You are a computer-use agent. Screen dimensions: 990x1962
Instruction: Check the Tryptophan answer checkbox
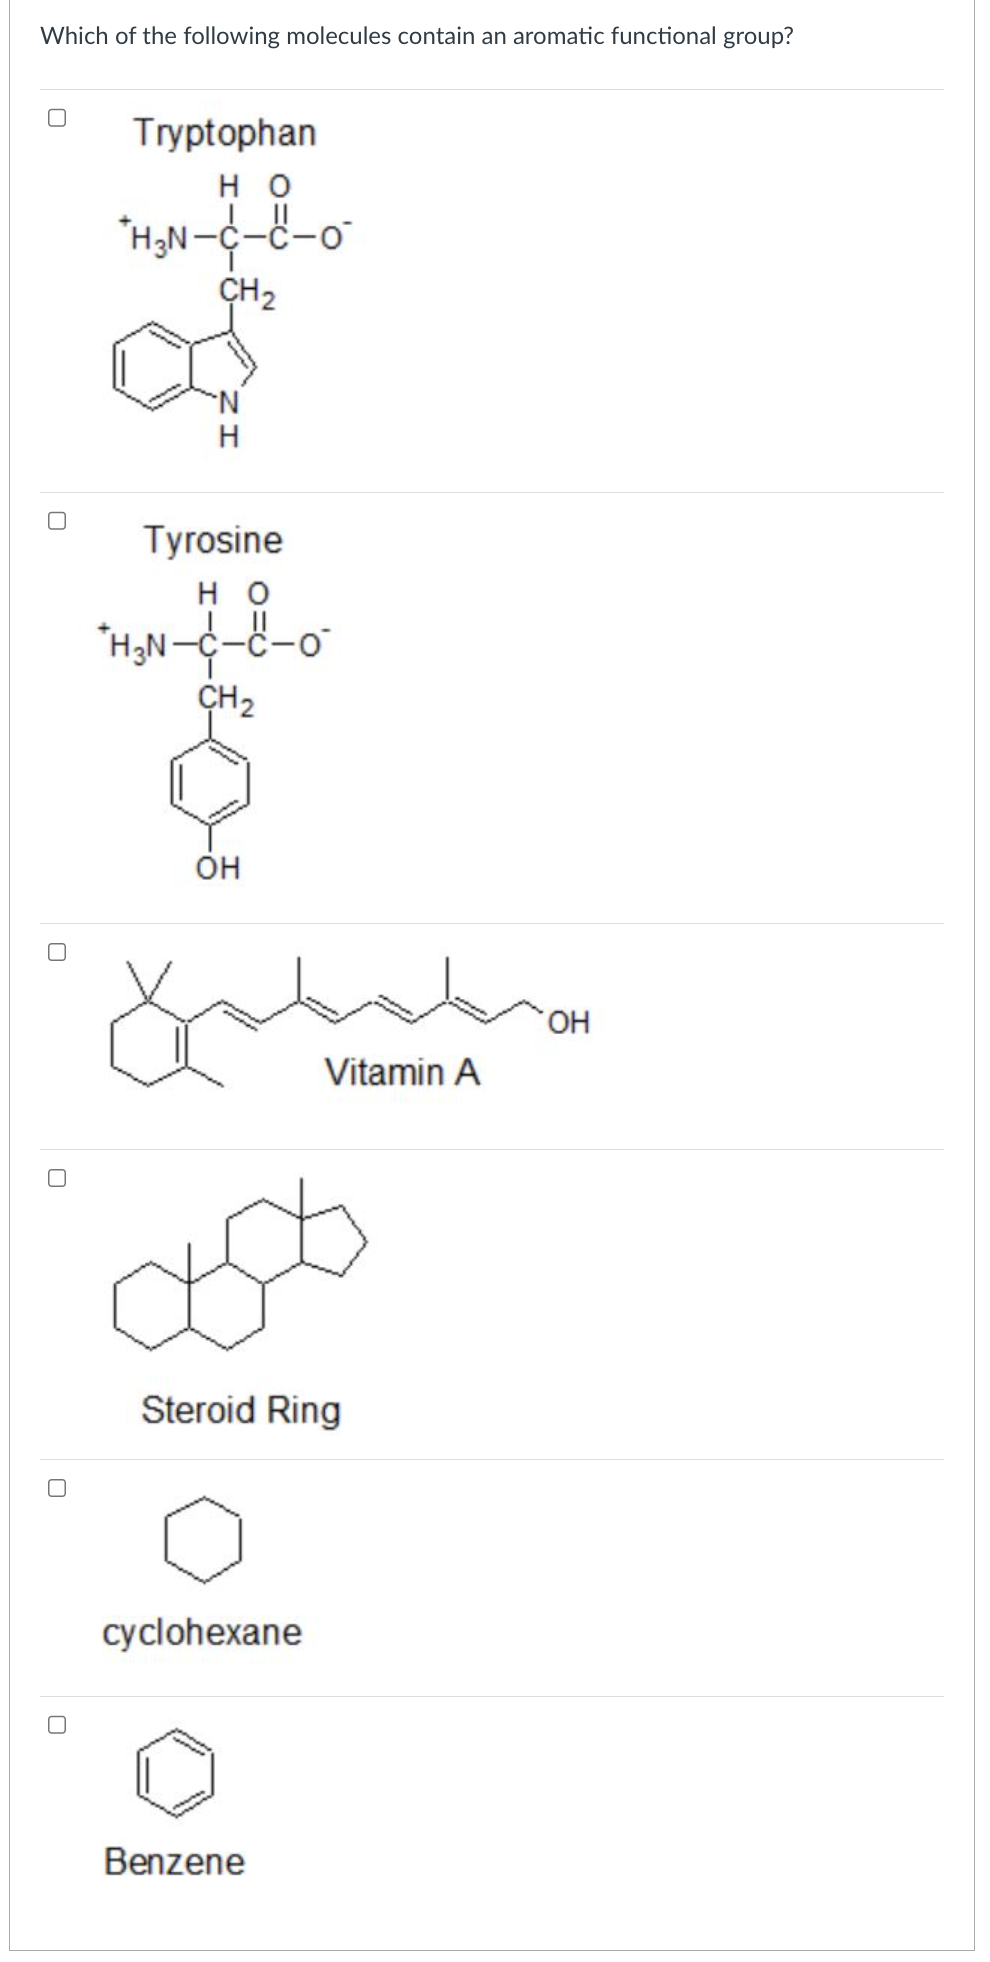tap(57, 119)
